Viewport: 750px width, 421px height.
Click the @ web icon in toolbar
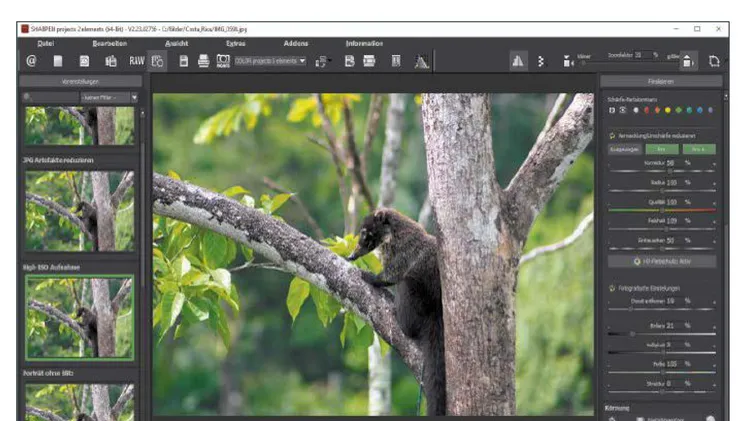click(31, 61)
